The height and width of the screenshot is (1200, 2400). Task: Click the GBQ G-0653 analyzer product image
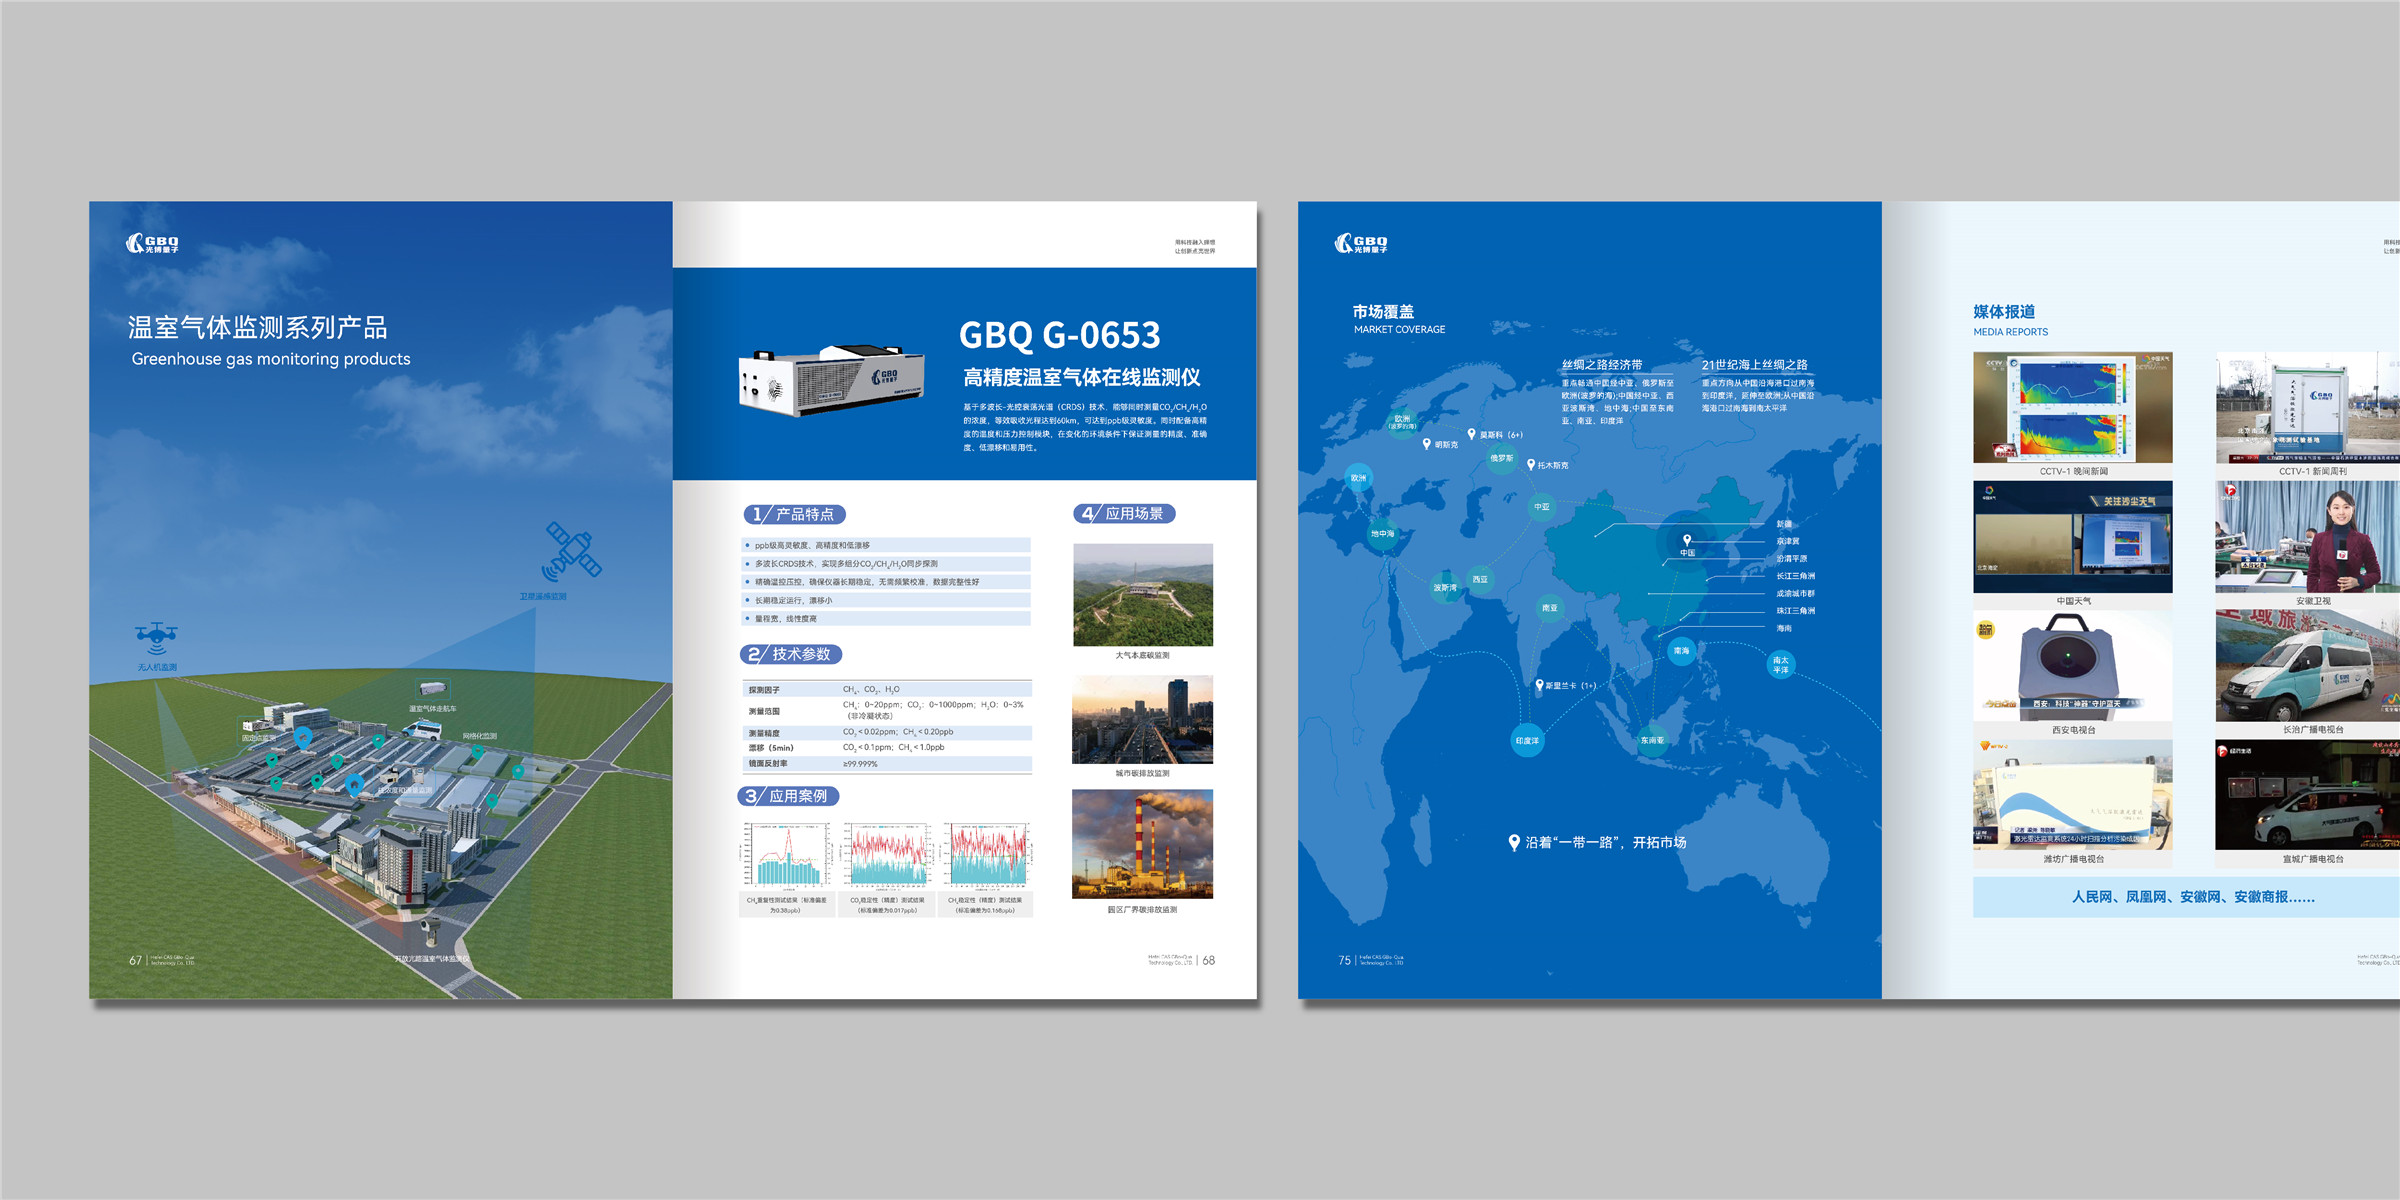pos(832,381)
